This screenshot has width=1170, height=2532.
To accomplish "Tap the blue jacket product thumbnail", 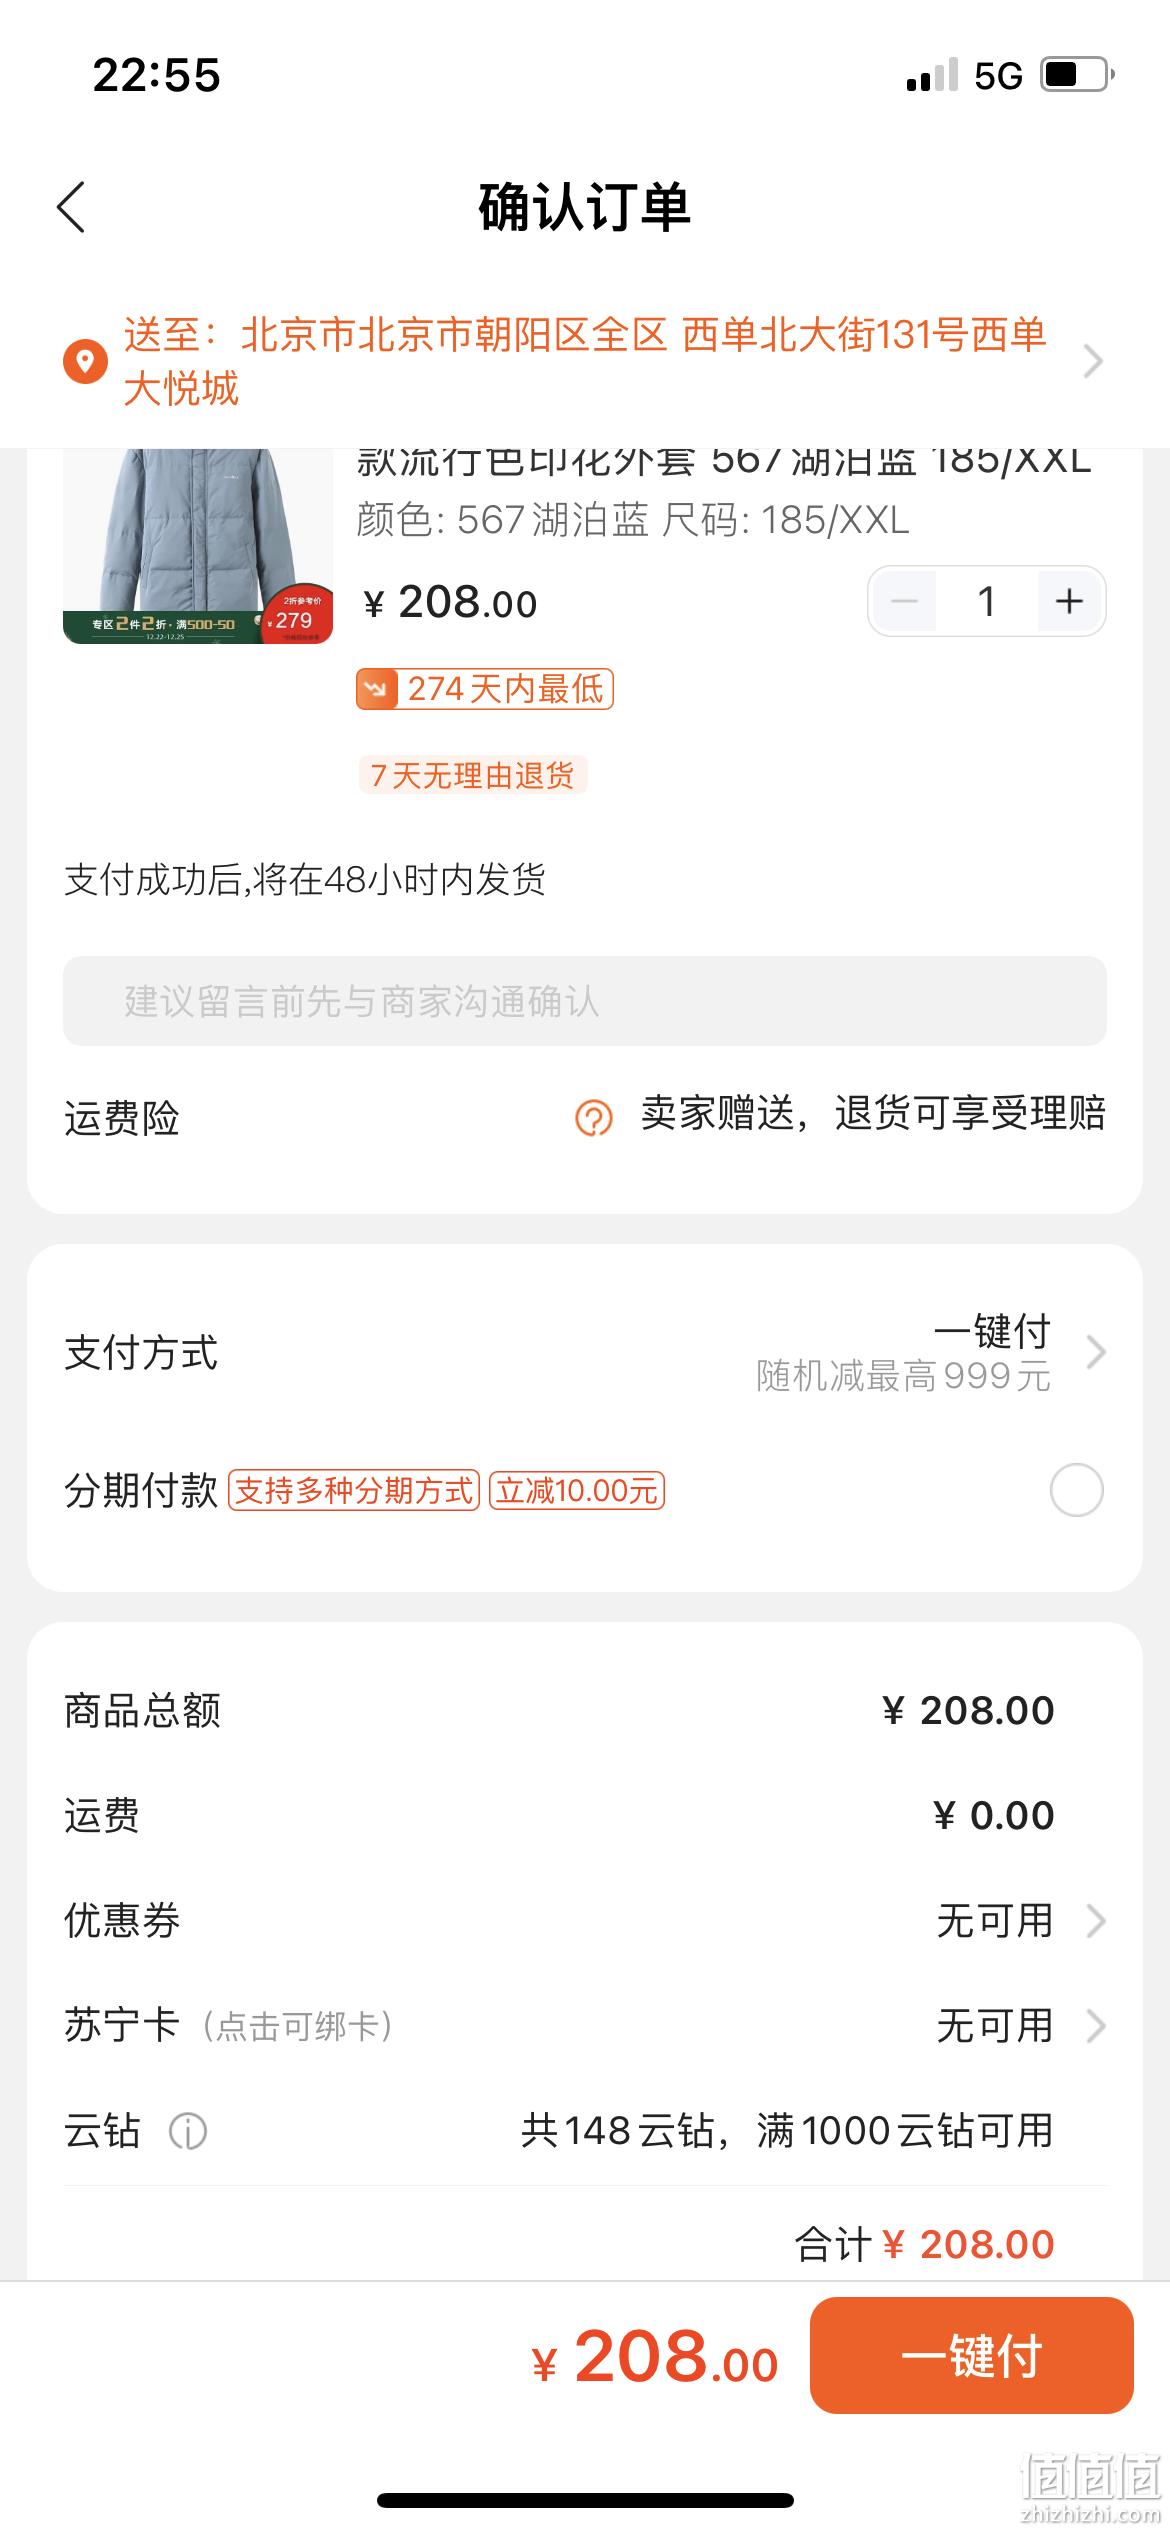I will (198, 546).
